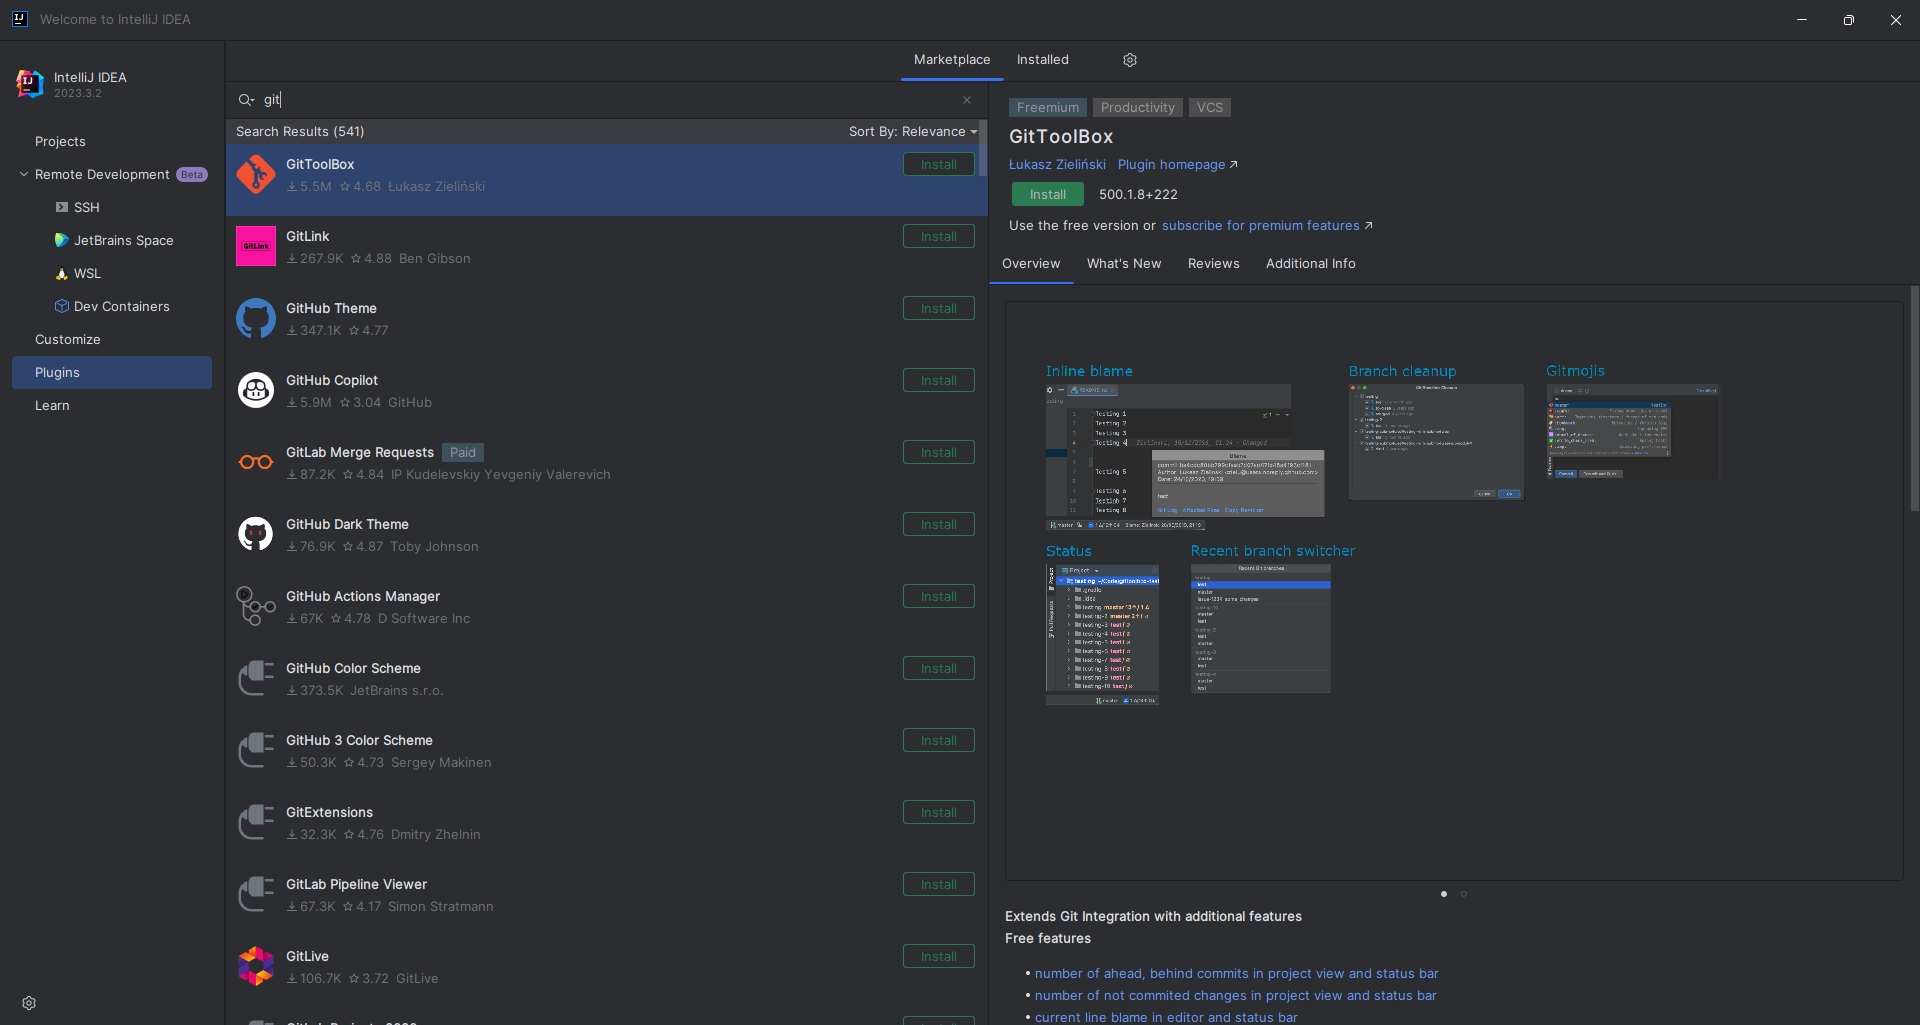
Task: Click the GitLab Pipeline Viewer plug icon
Action: pyautogui.click(x=256, y=894)
